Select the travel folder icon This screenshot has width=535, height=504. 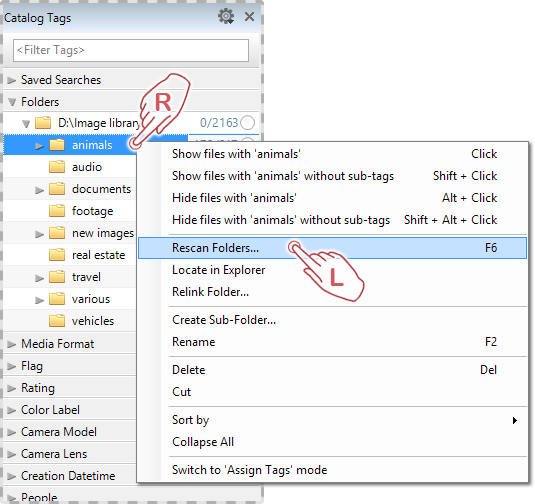coord(57,277)
